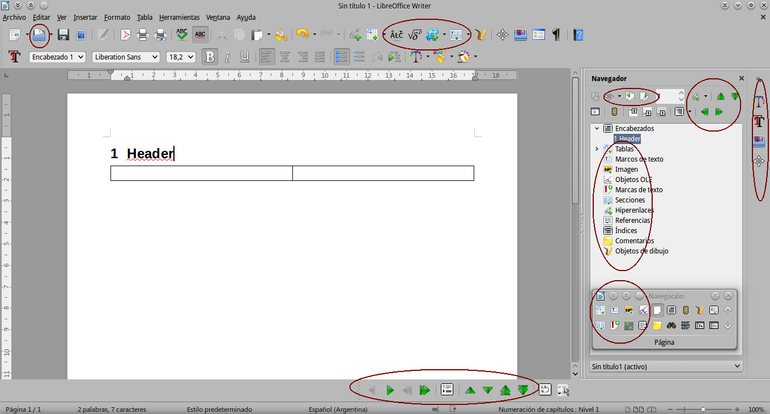Toggle Bold formatting button
The image size is (770, 414).
pyautogui.click(x=209, y=57)
